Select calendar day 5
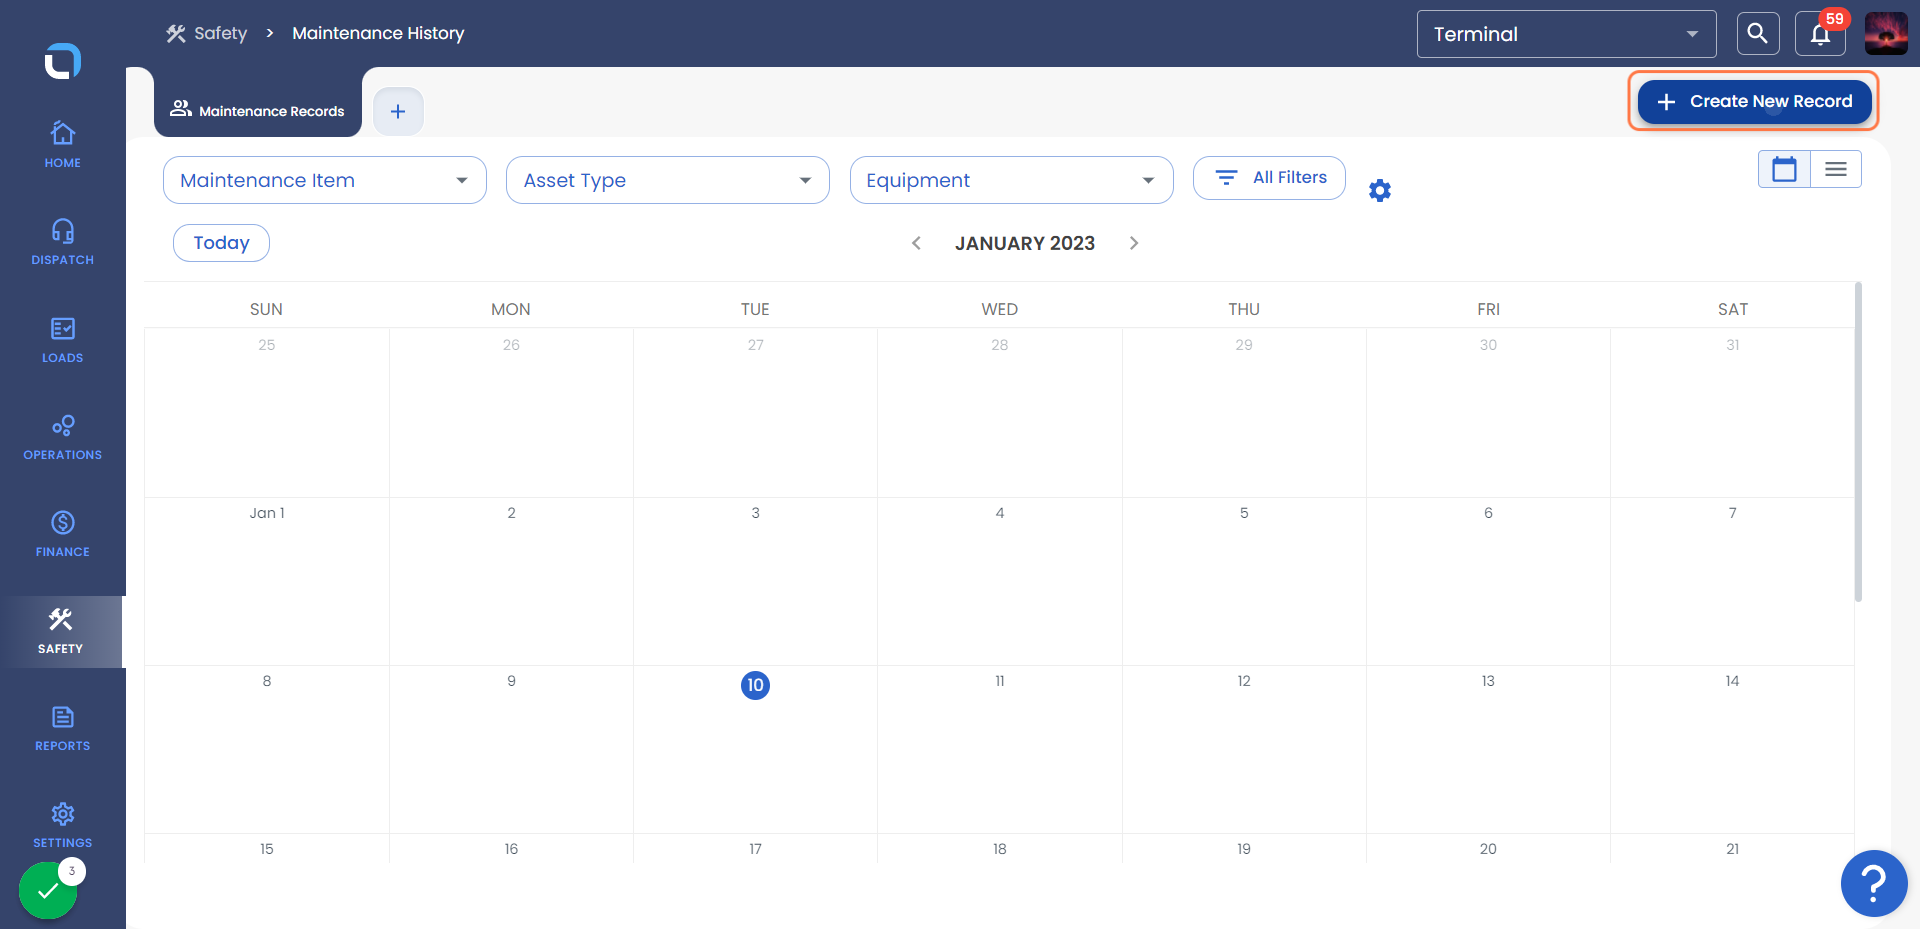 pyautogui.click(x=1244, y=581)
